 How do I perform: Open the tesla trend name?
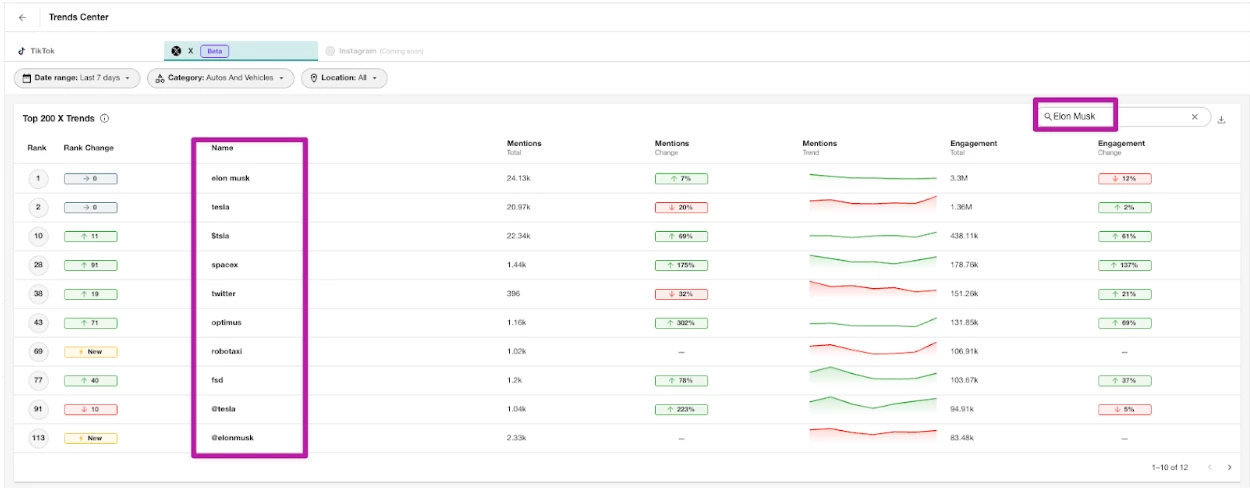[220, 207]
